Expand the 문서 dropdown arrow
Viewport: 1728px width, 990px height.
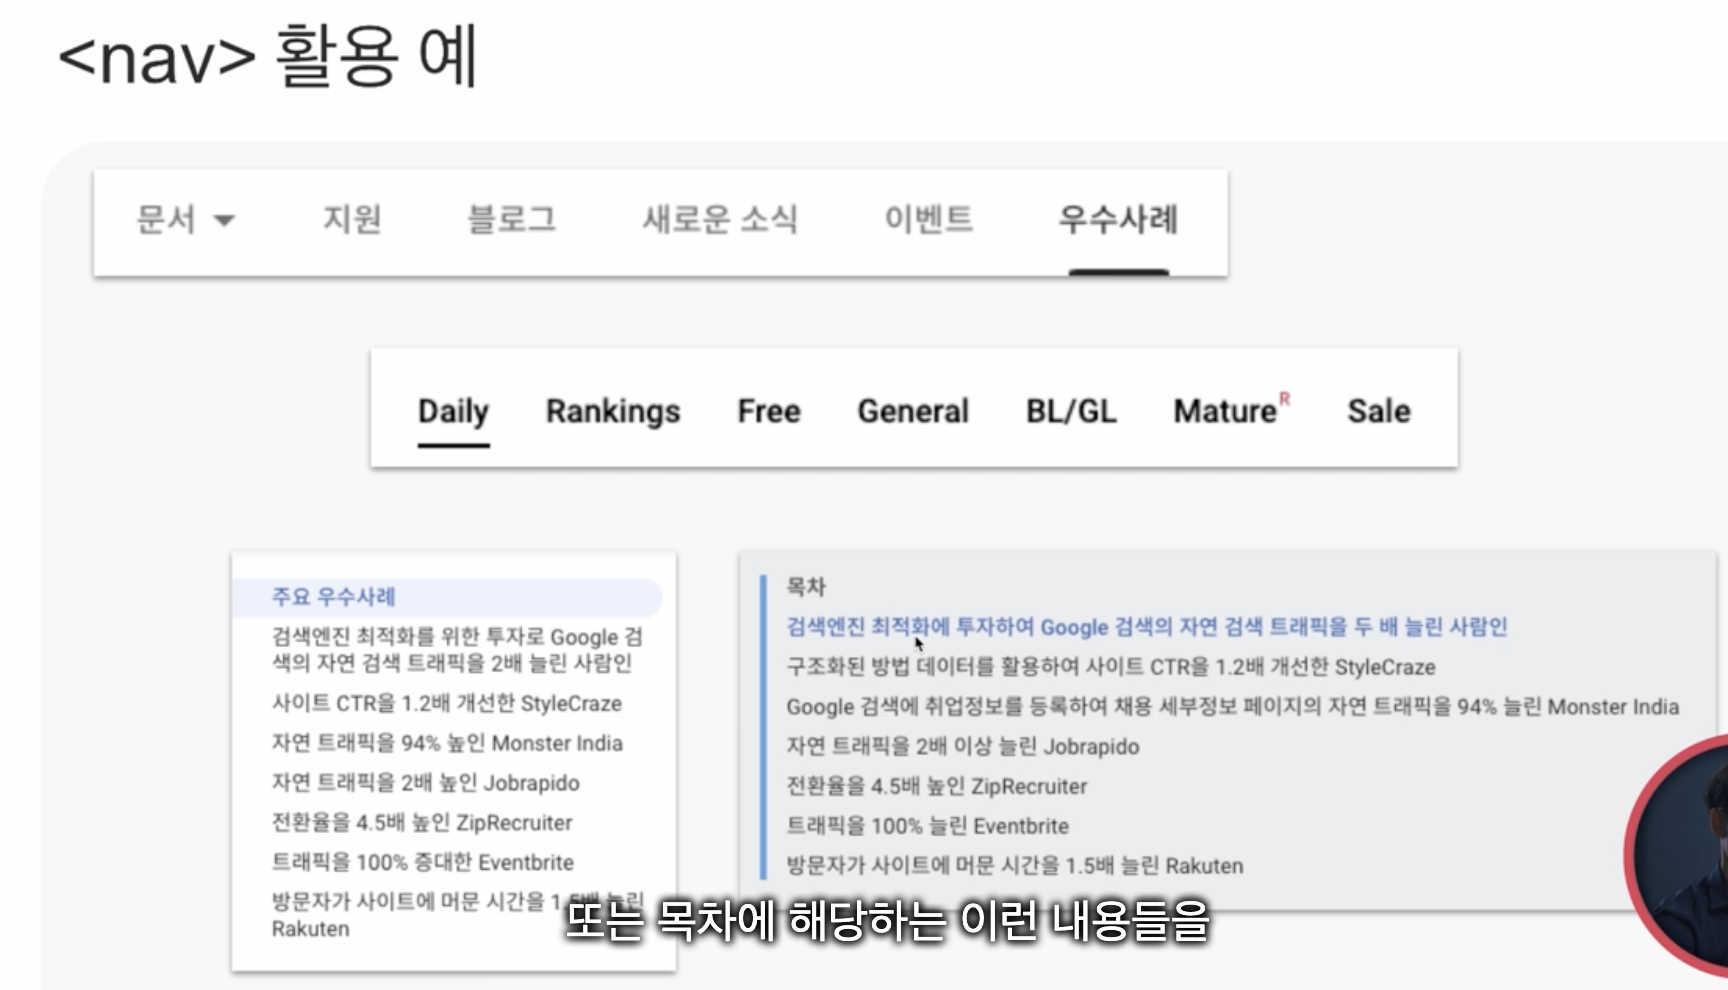click(225, 221)
